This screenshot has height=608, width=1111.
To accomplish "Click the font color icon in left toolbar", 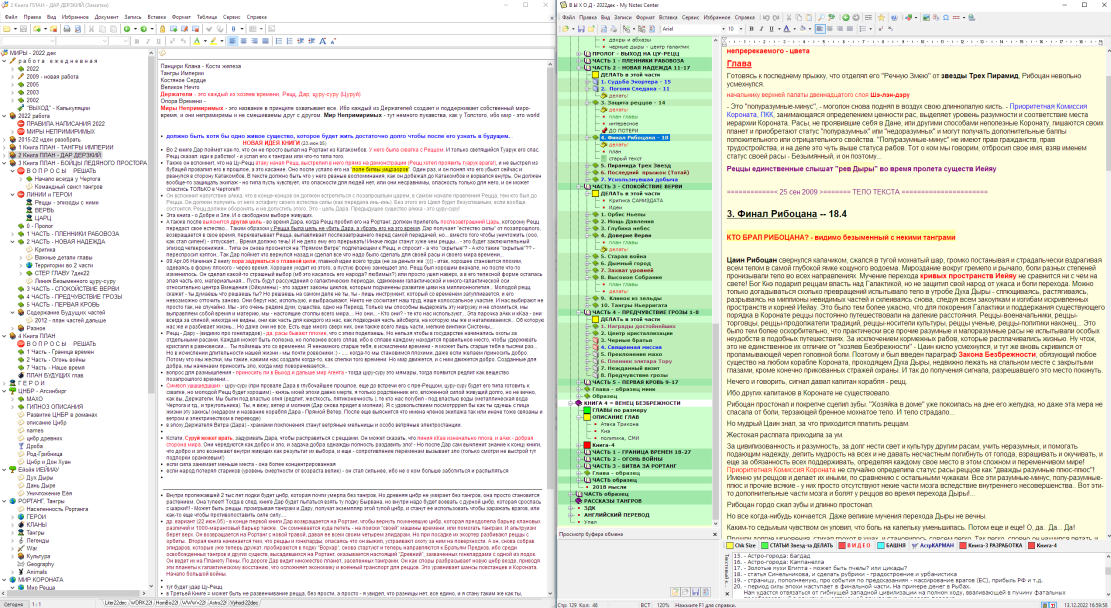I will [197, 41].
